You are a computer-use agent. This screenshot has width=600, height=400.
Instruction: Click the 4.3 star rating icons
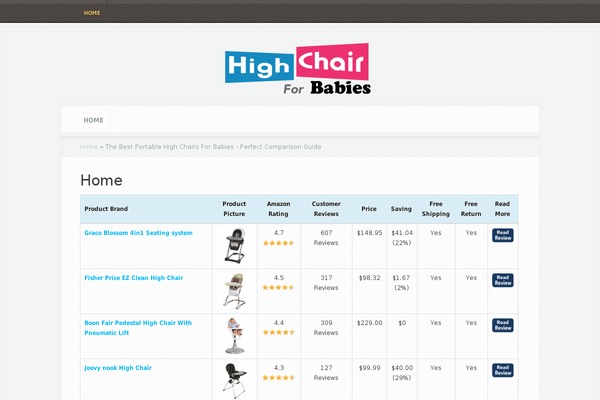[279, 377]
